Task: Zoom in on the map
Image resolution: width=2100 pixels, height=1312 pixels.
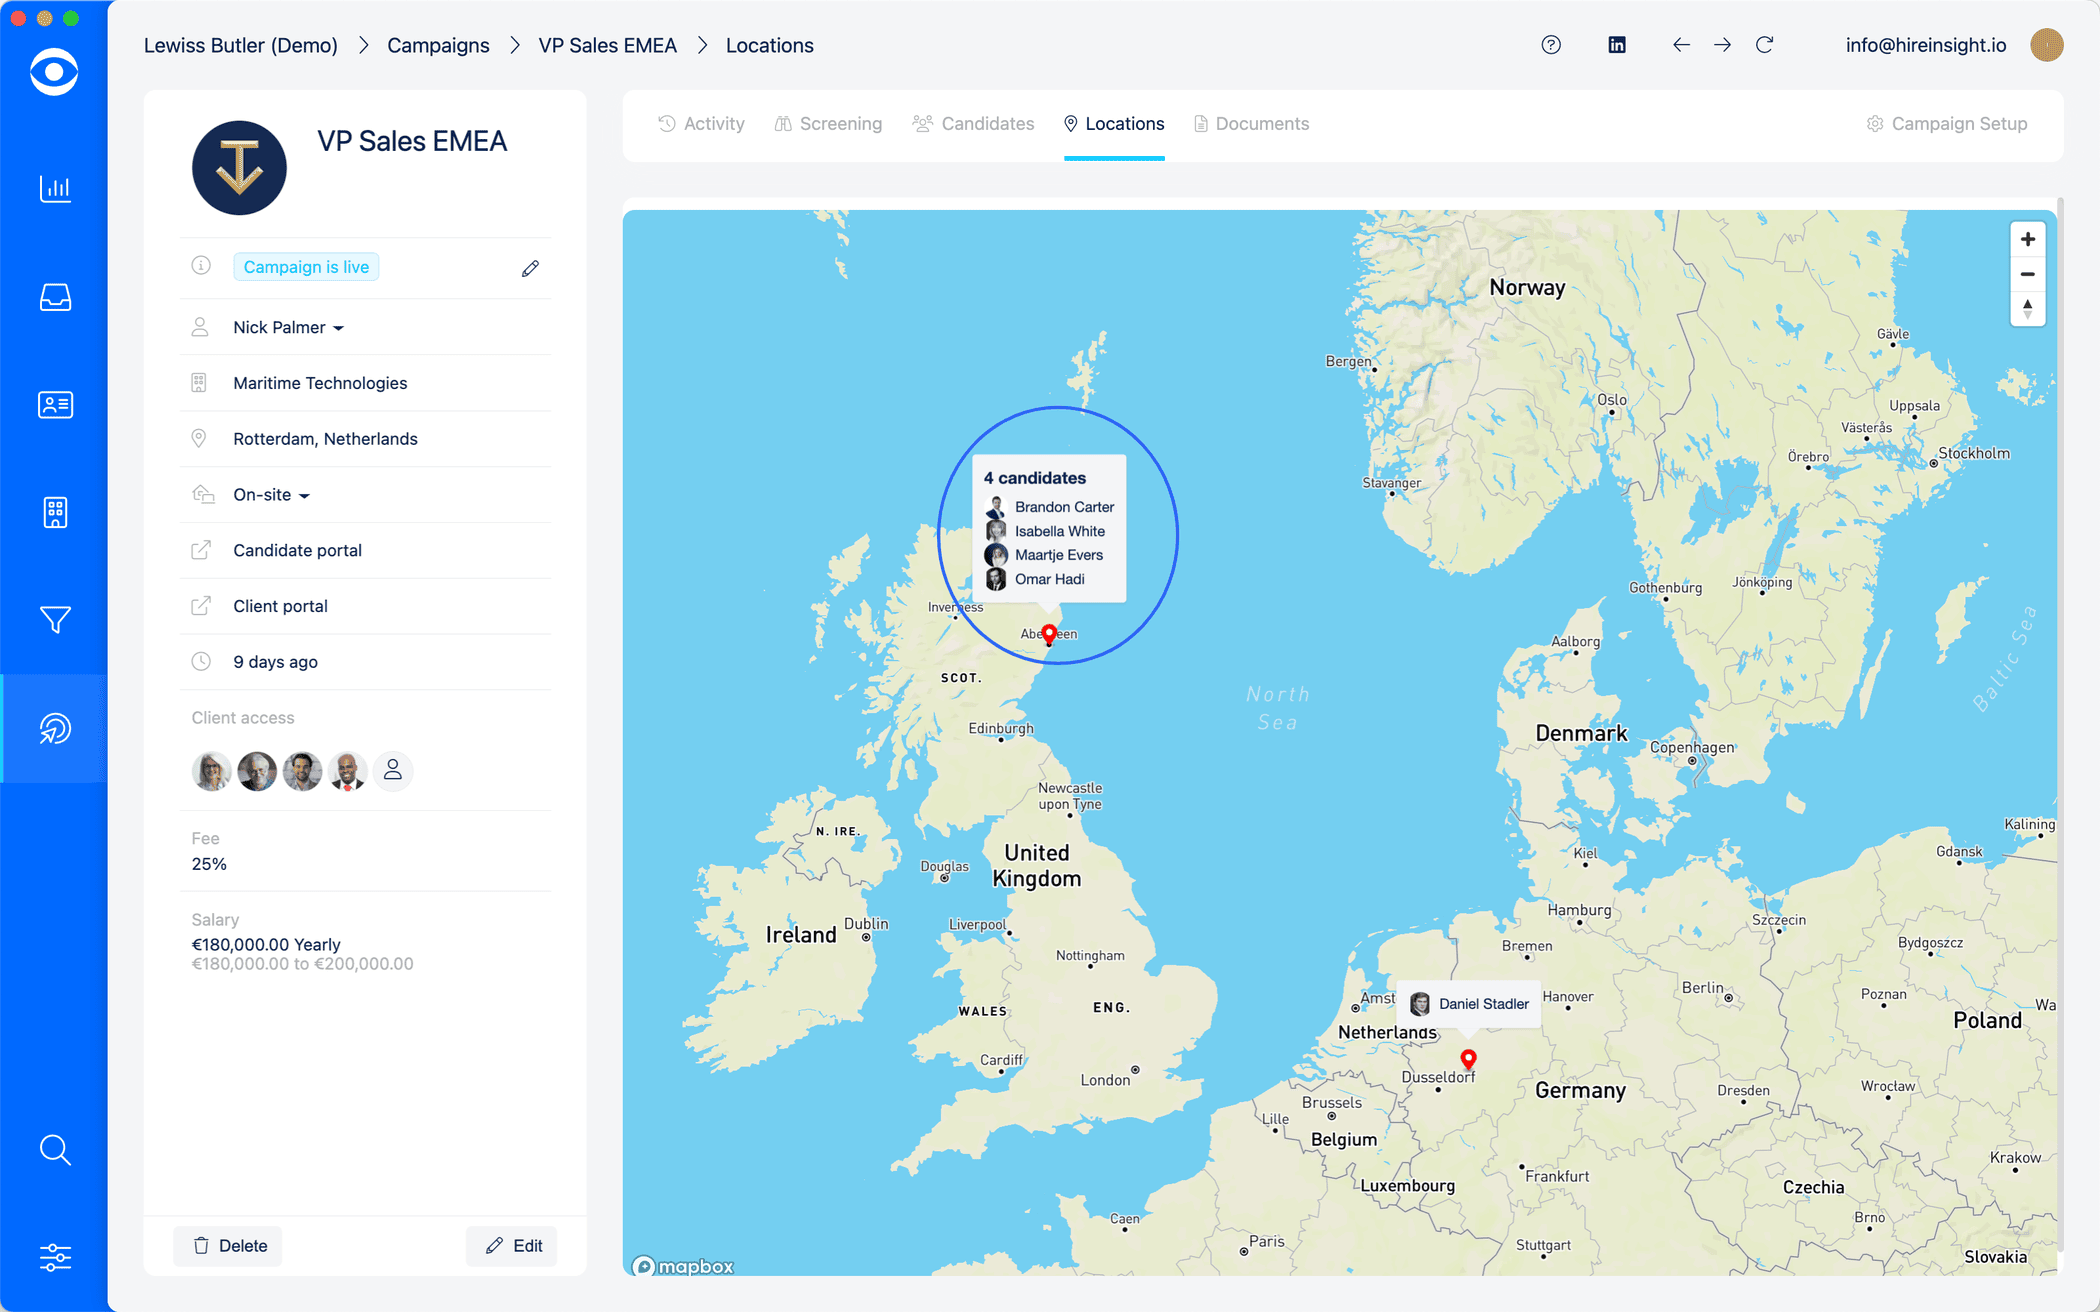Action: coord(2027,240)
